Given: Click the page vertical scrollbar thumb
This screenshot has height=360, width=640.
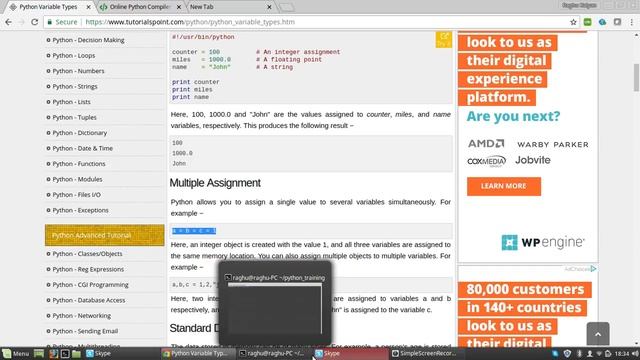Looking at the screenshot, I should pyautogui.click(x=636, y=78).
